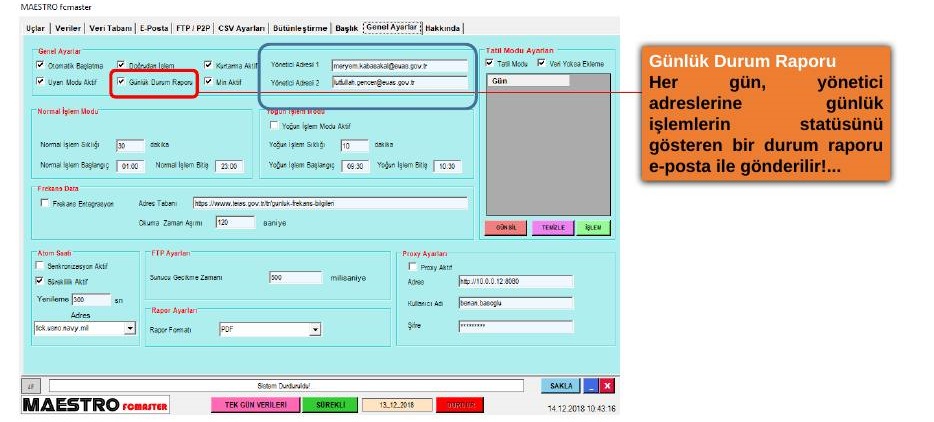Switch to the Bütünleştirme tab
The height and width of the screenshot is (422, 934).
point(300,28)
